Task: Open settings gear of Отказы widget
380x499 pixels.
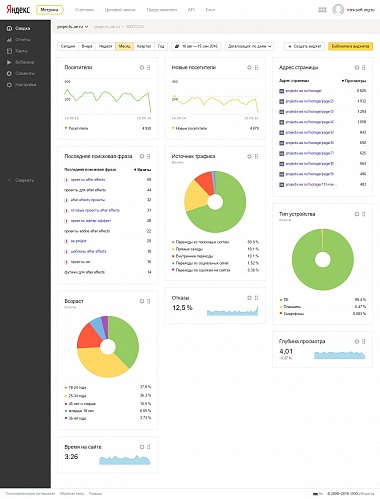Action: click(249, 298)
